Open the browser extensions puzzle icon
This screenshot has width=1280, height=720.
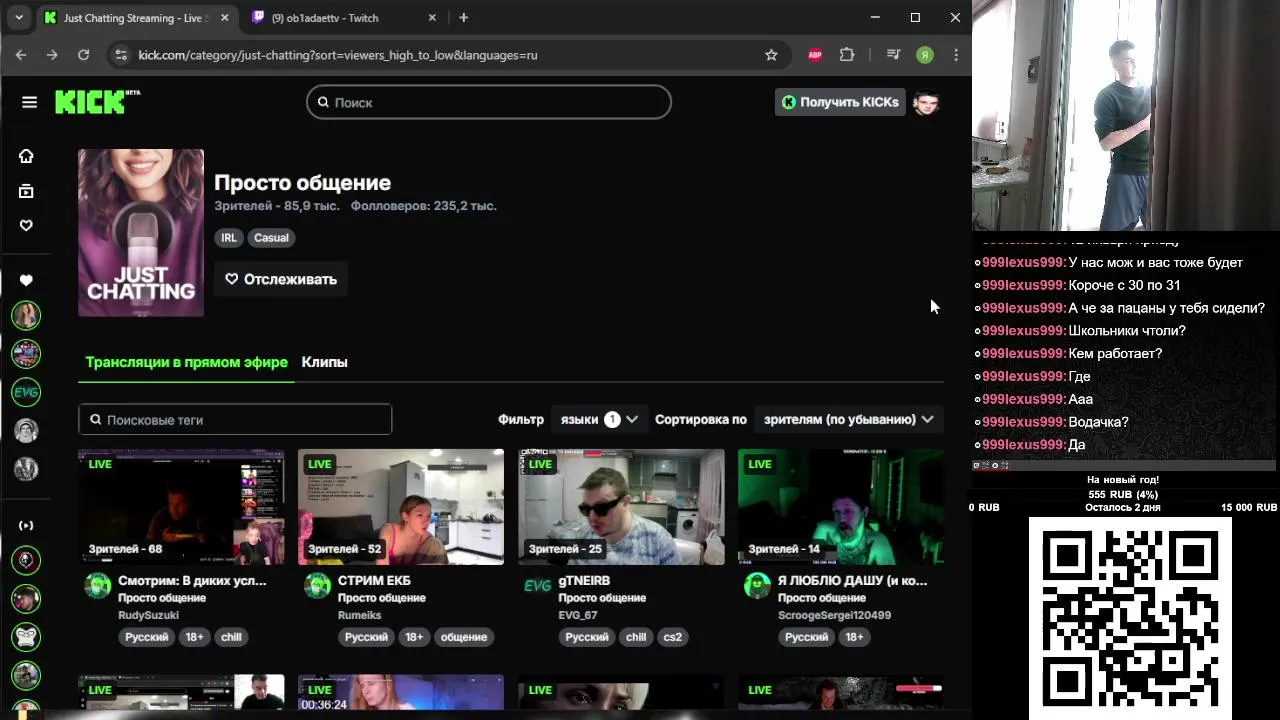(x=847, y=55)
